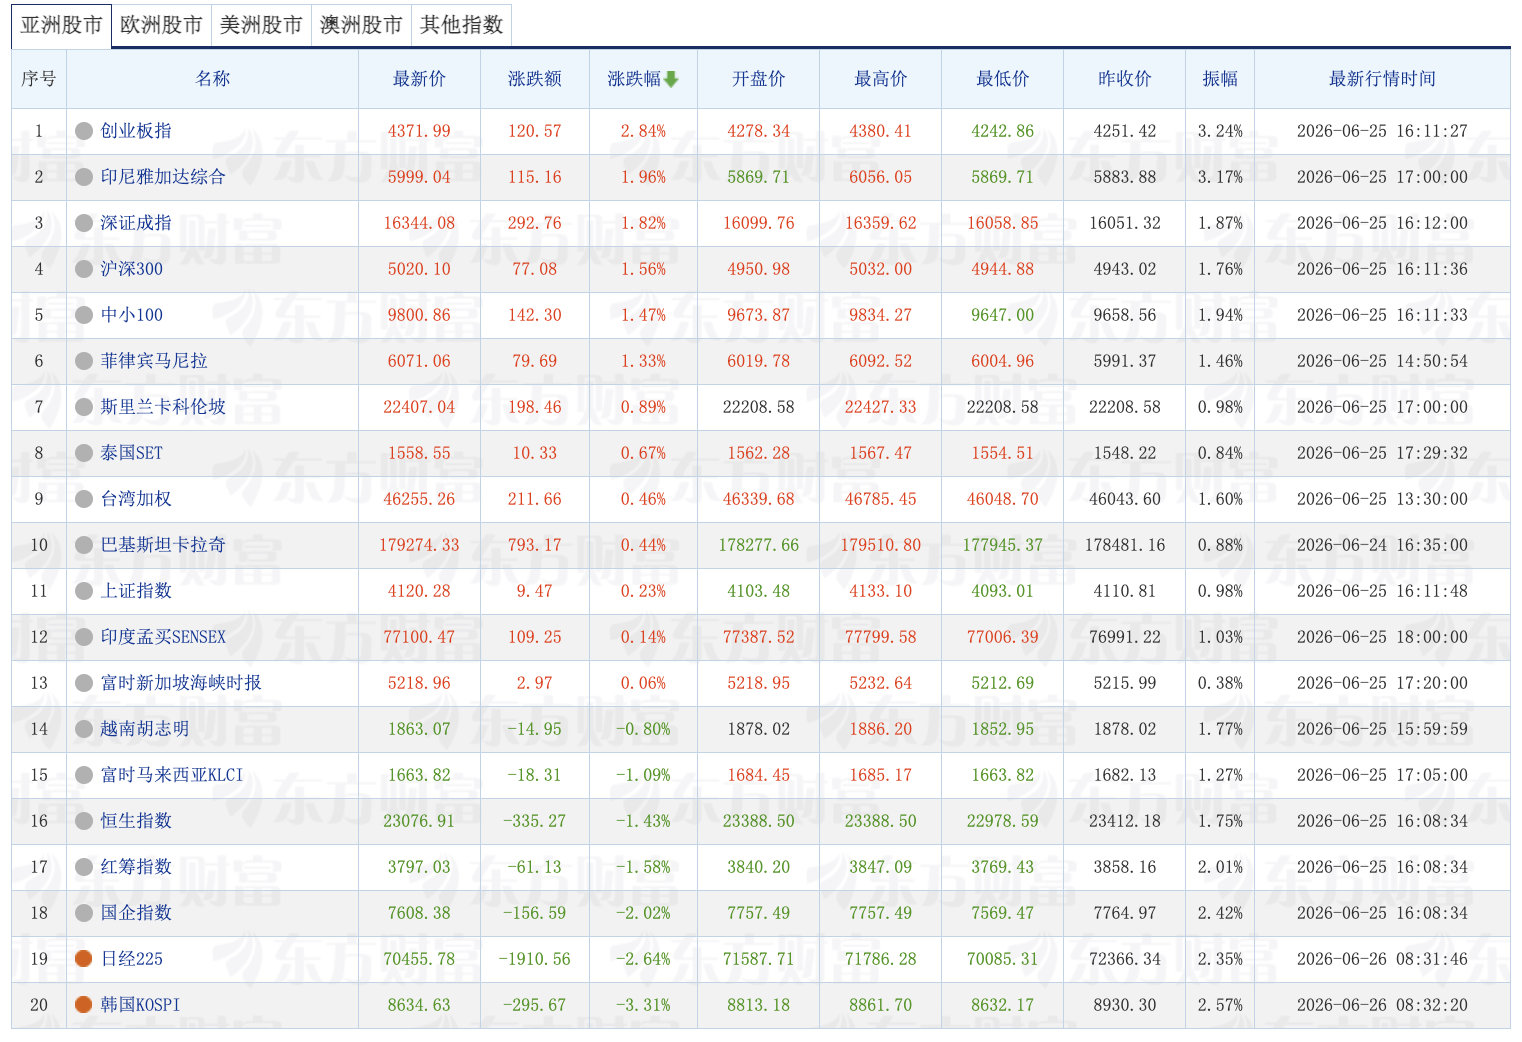Sort the table by 振幅 column
This screenshot has width=1522, height=1042.
coord(1220,79)
